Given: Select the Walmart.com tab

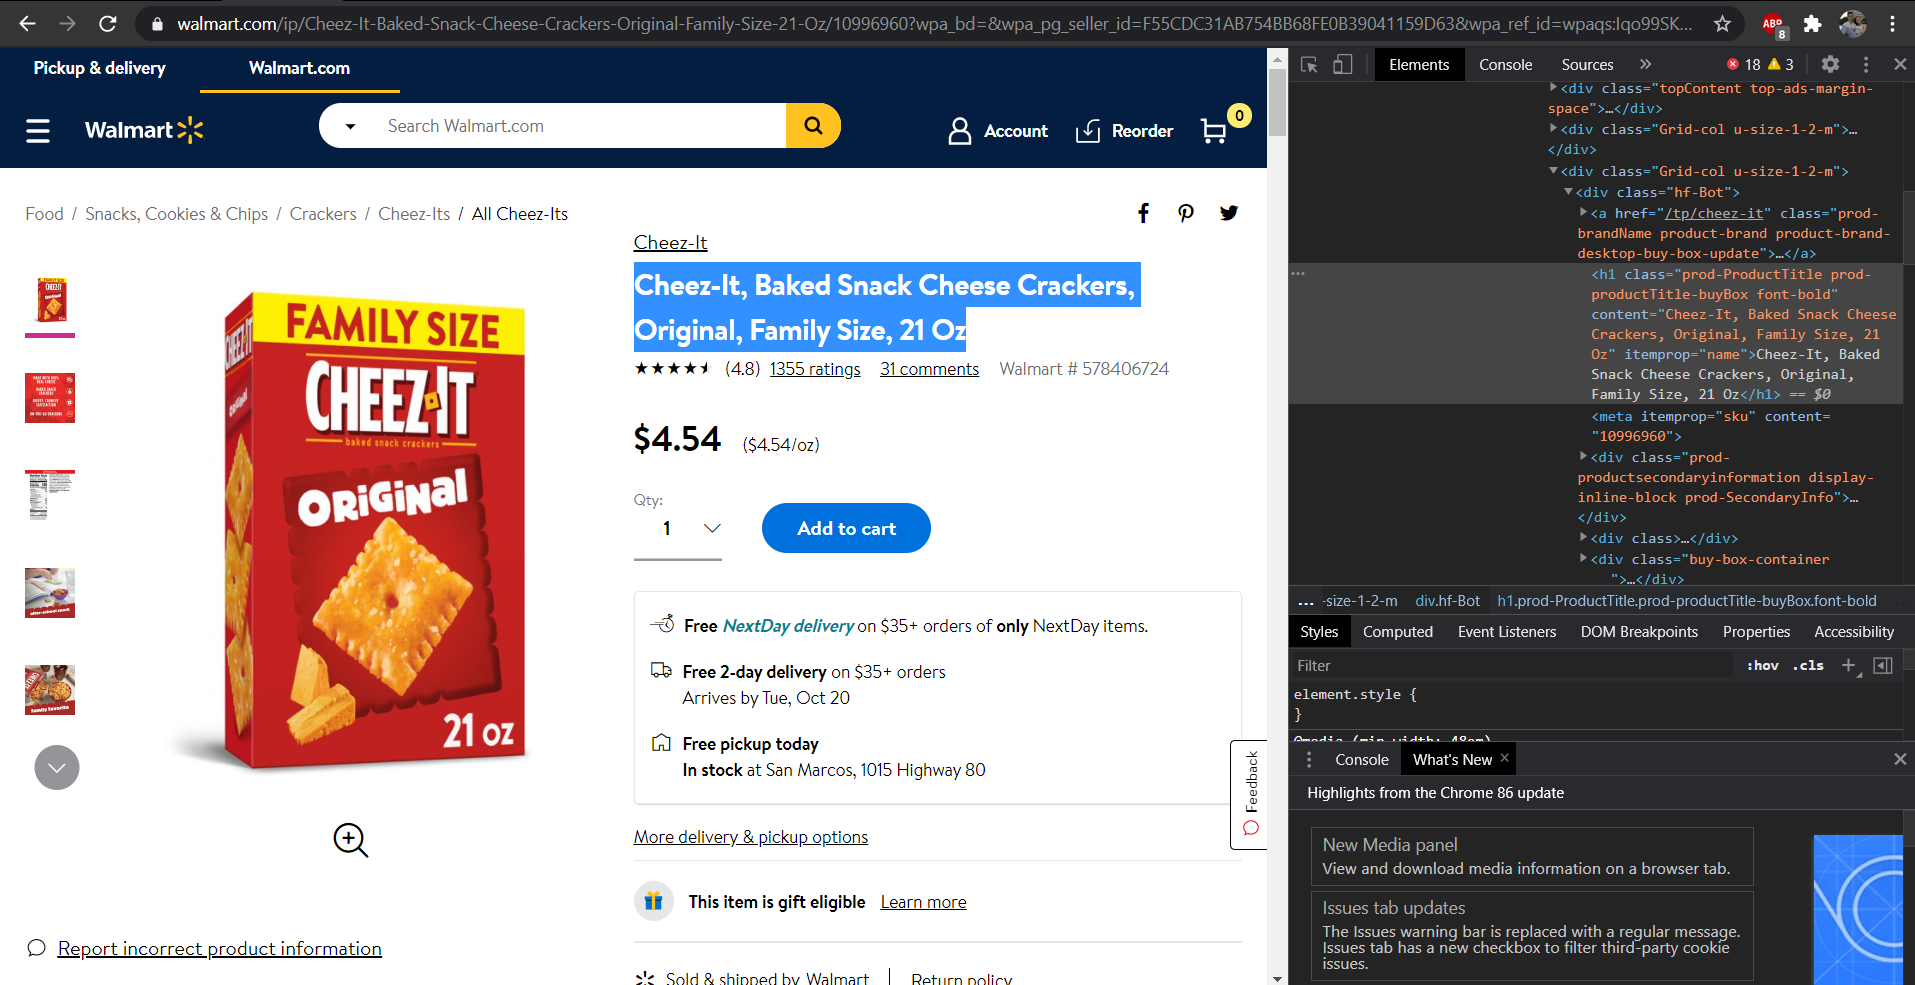Looking at the screenshot, I should point(299,69).
